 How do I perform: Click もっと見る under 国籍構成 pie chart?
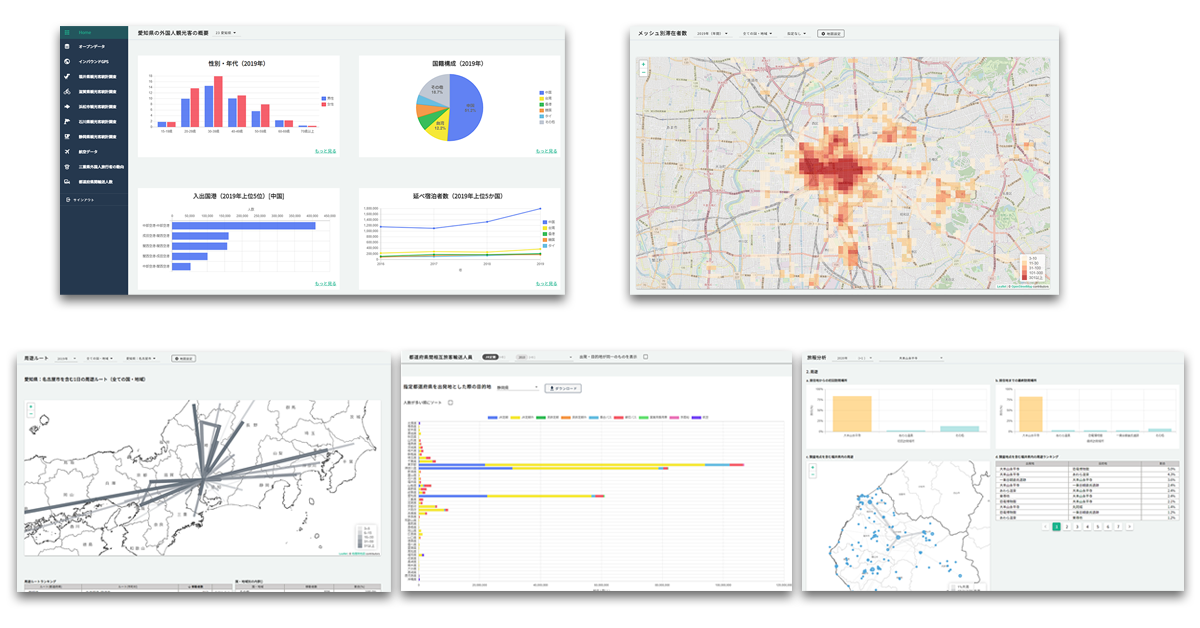(x=545, y=151)
